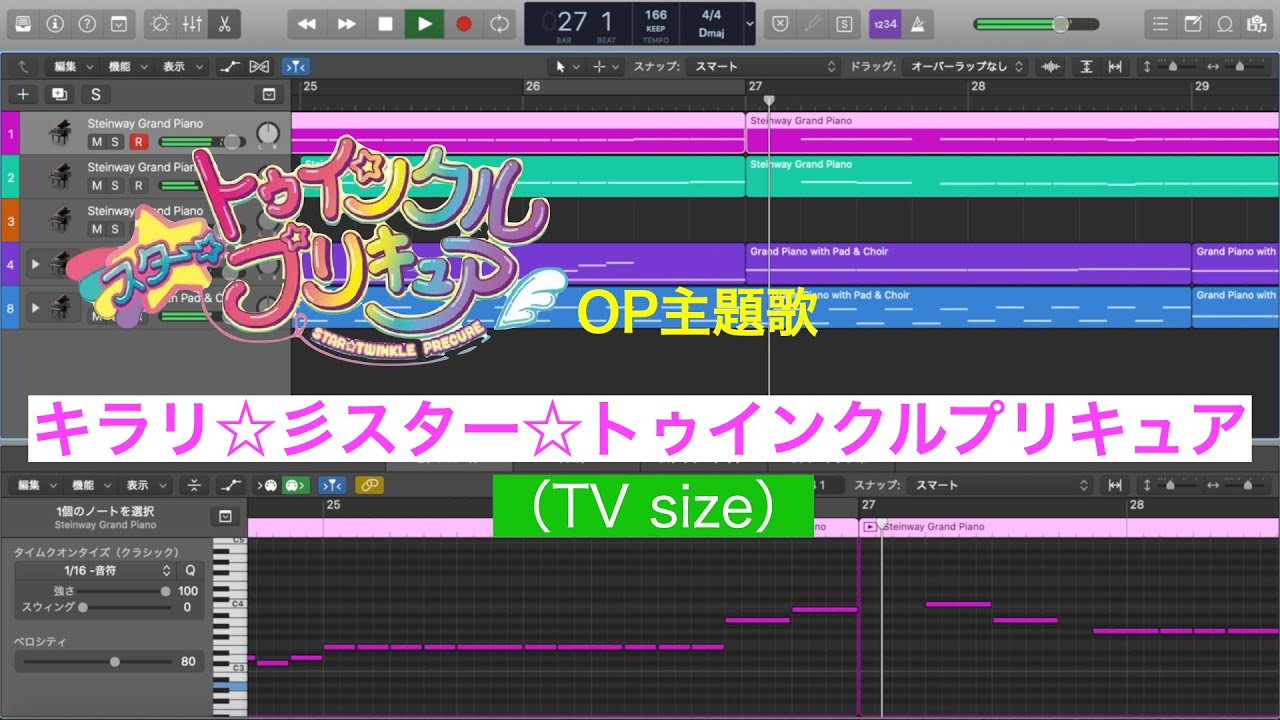This screenshot has height=720, width=1280.
Task: Expand track 8 disclosure triangle
Action: pyautogui.click(x=36, y=308)
